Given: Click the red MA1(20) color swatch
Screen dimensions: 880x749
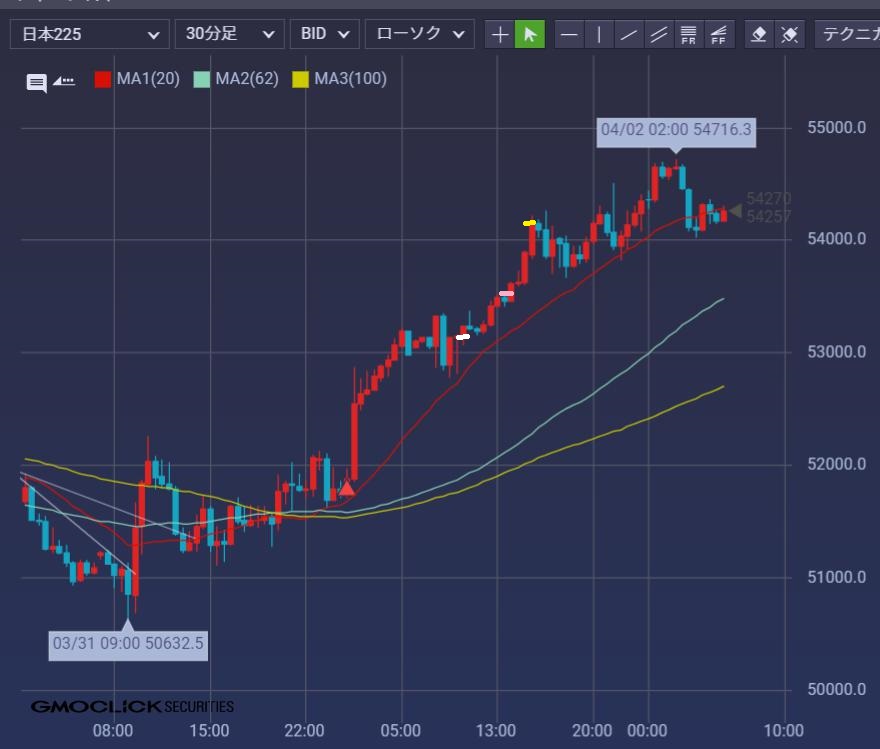Looking at the screenshot, I should (x=103, y=79).
